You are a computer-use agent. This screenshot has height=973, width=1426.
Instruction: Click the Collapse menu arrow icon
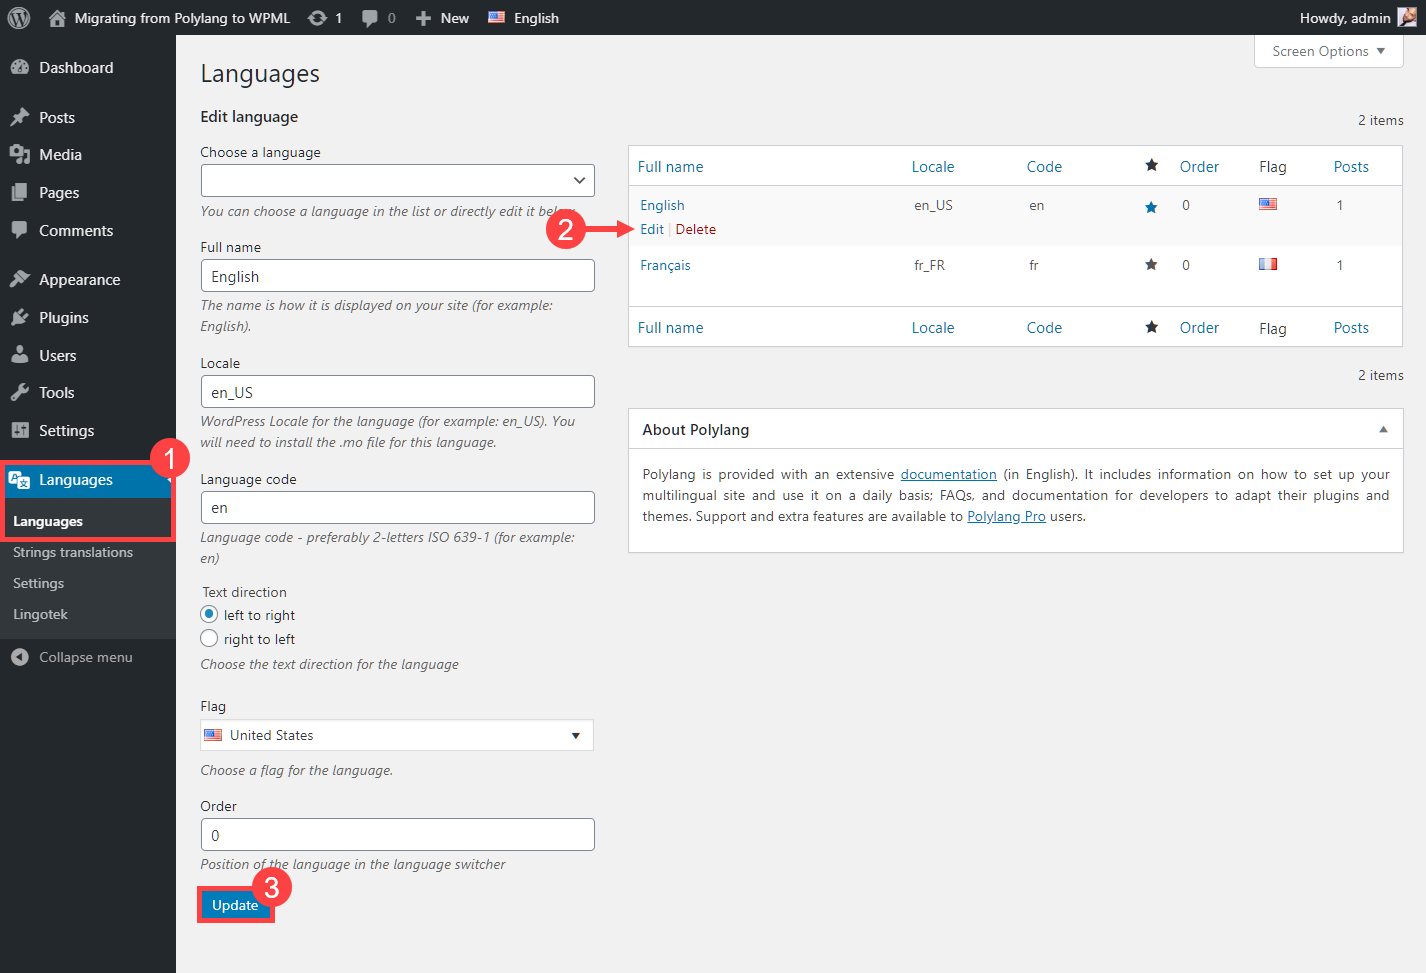click(x=20, y=657)
